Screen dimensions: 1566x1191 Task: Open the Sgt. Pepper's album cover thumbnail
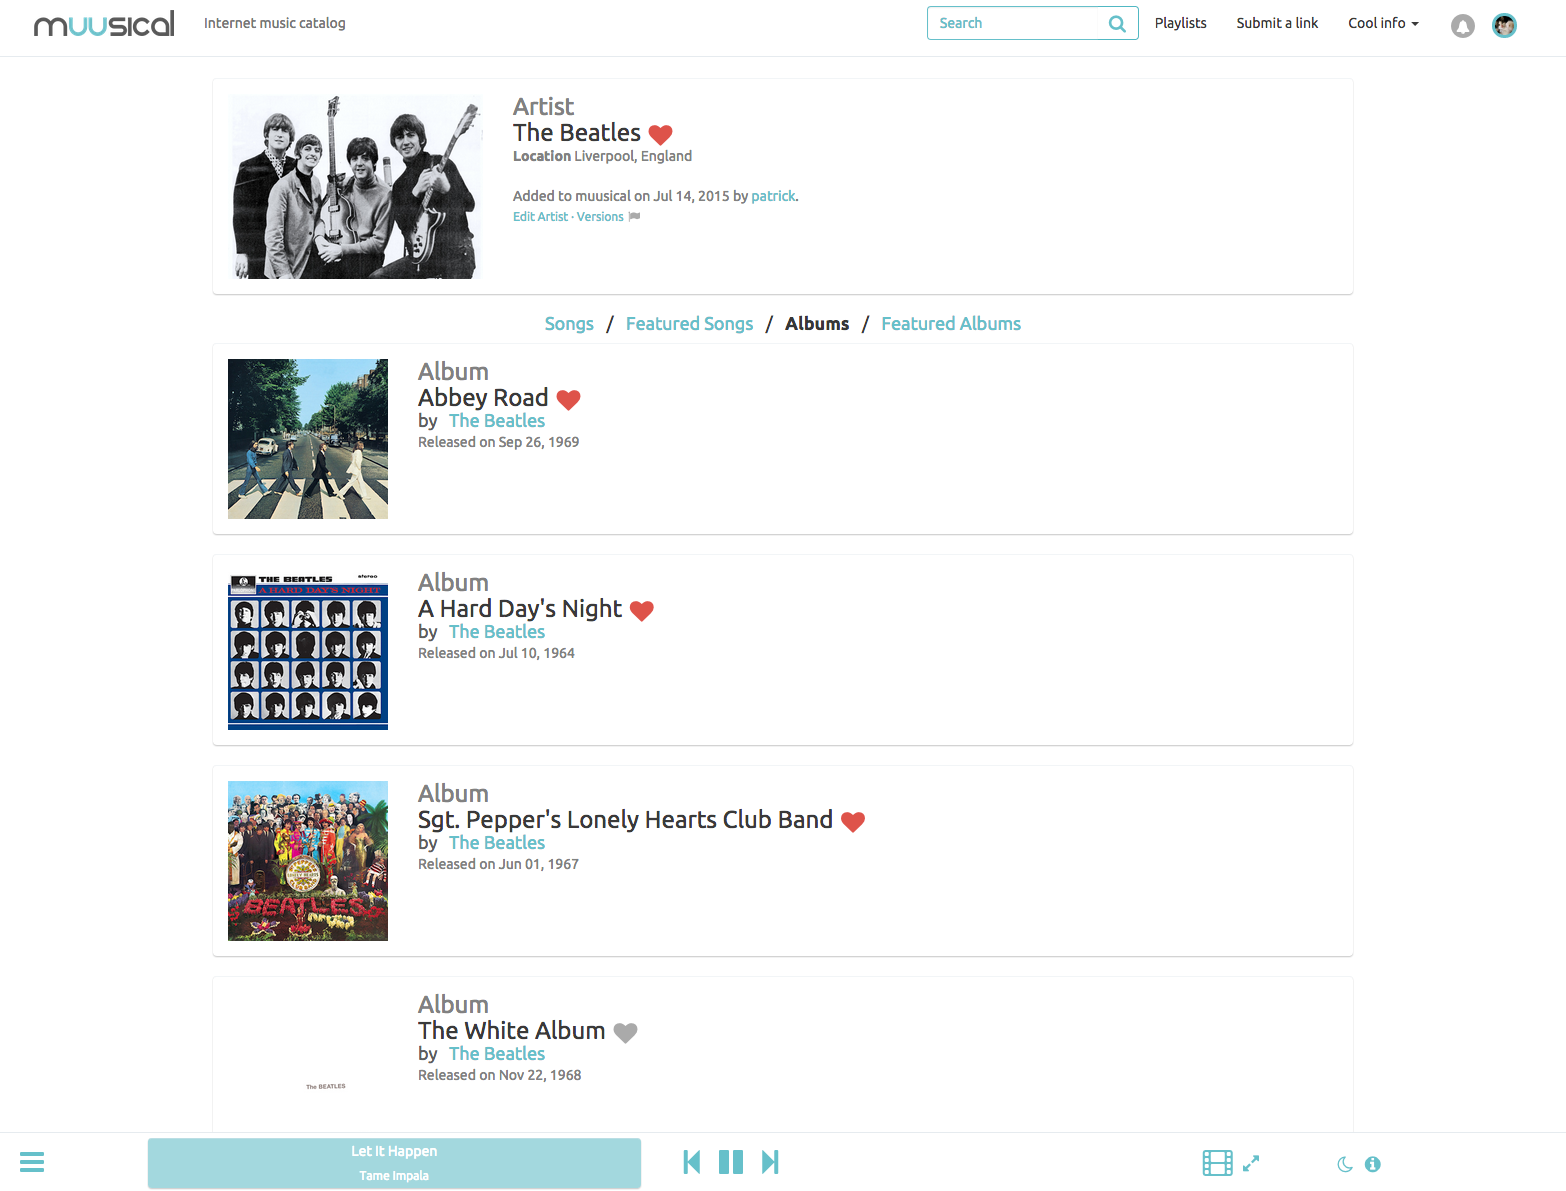click(308, 861)
